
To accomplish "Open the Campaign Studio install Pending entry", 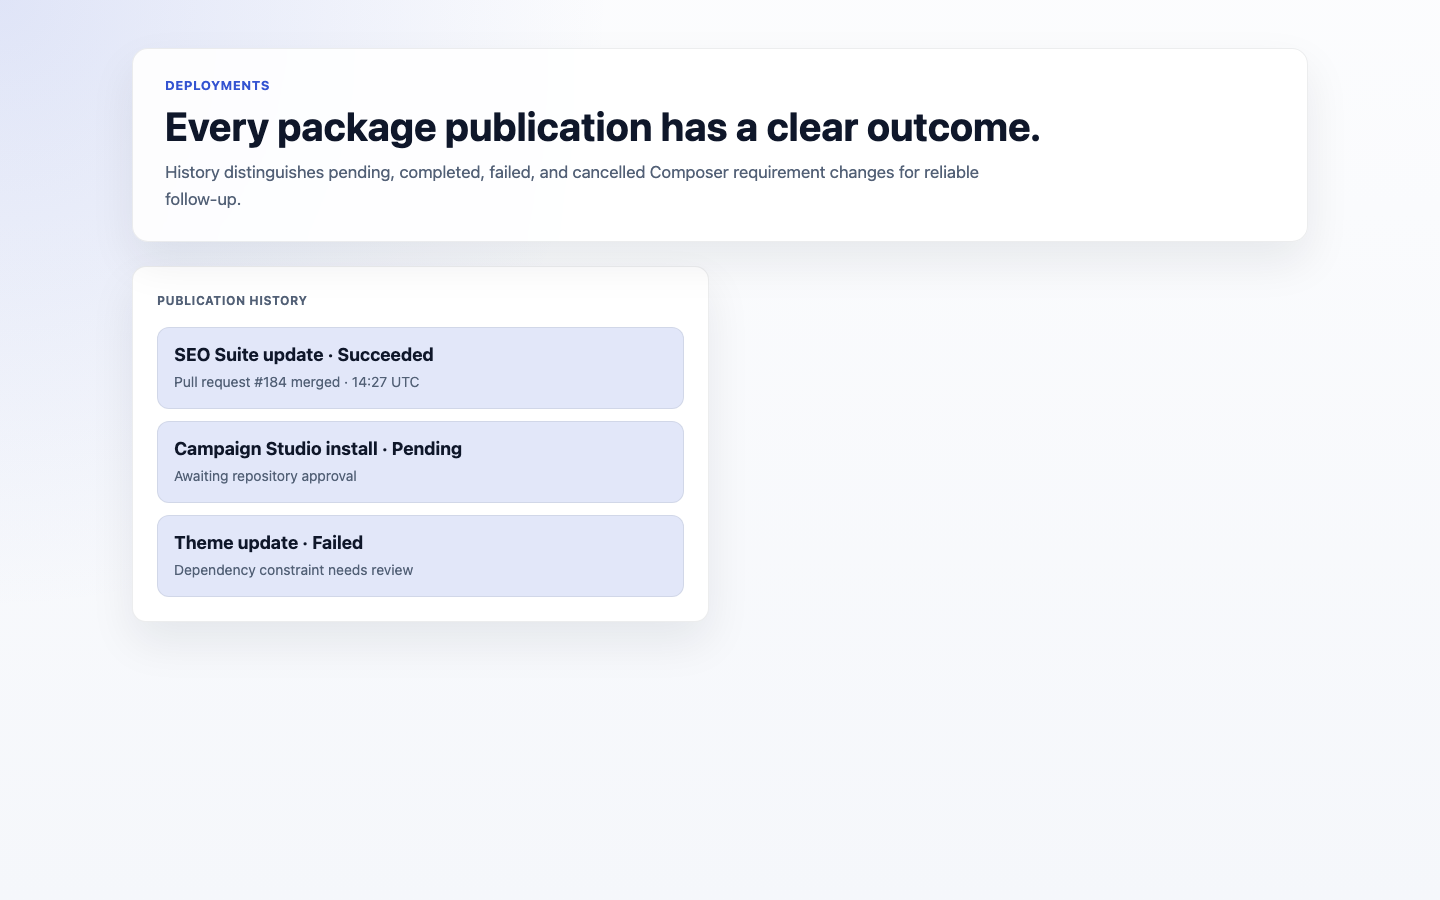I will tap(420, 462).
